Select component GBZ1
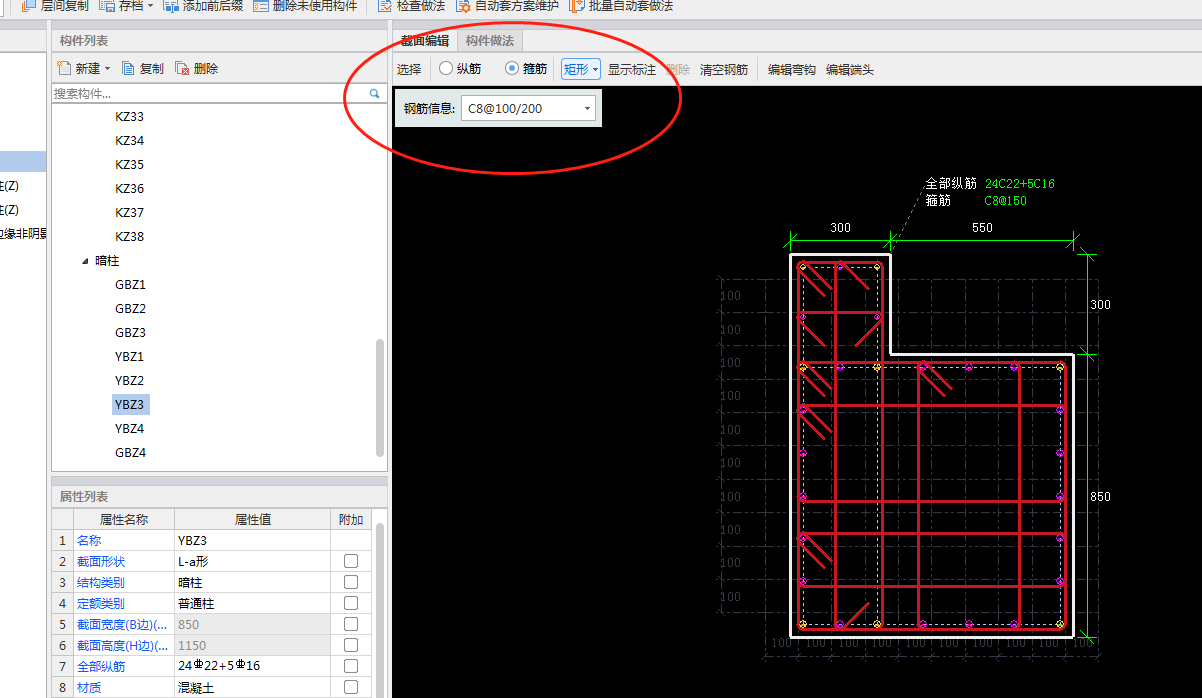 point(130,285)
